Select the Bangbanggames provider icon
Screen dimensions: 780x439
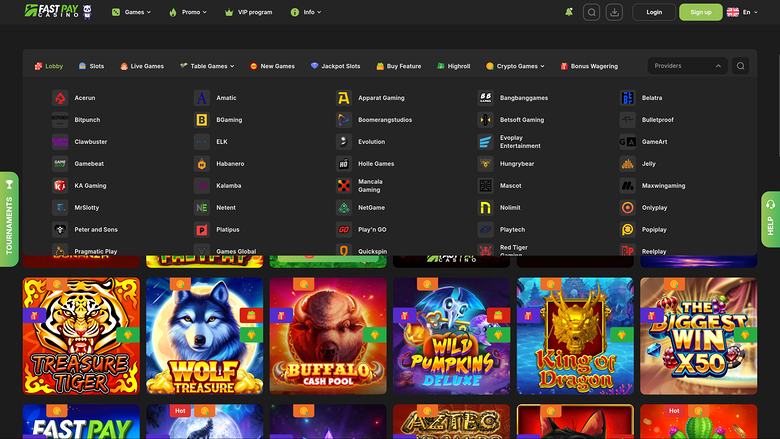[486, 98]
